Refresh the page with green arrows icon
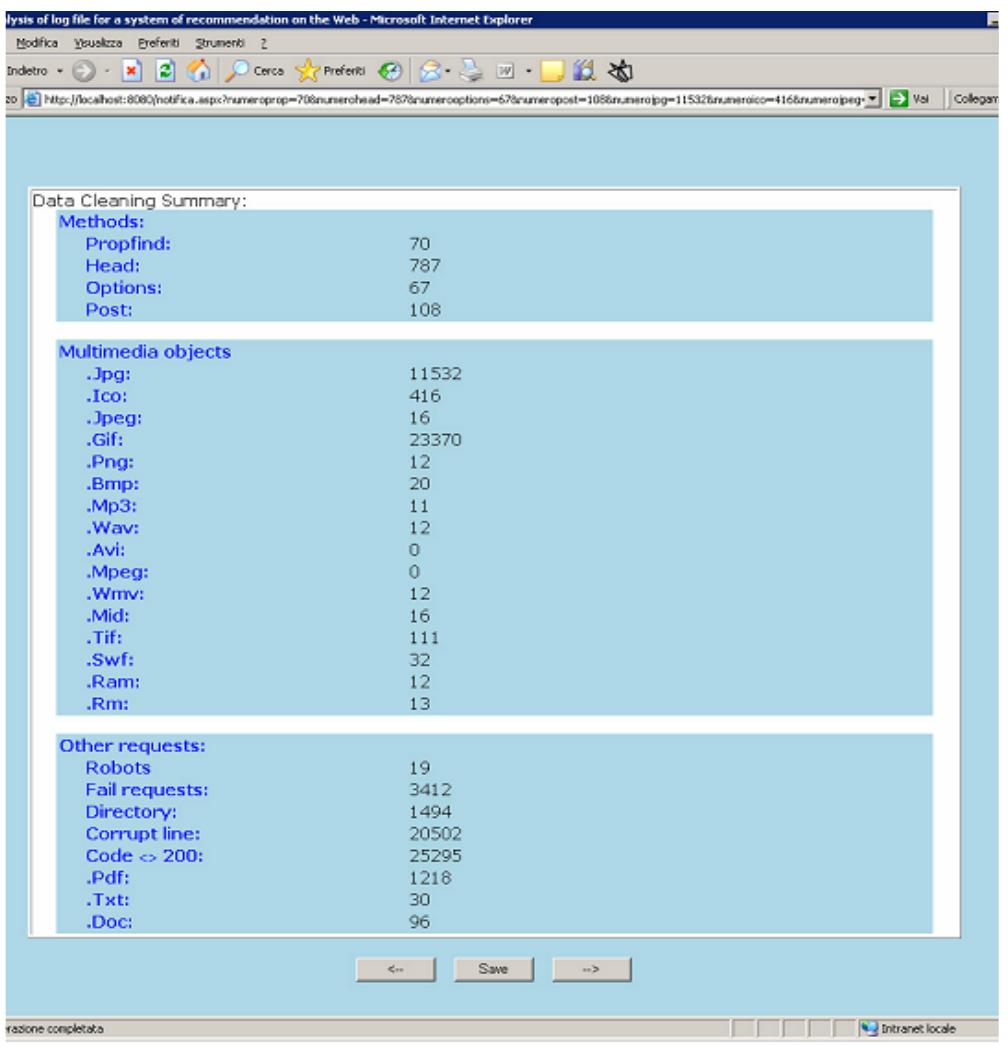This screenshot has height=1046, width=1008. 165,71
